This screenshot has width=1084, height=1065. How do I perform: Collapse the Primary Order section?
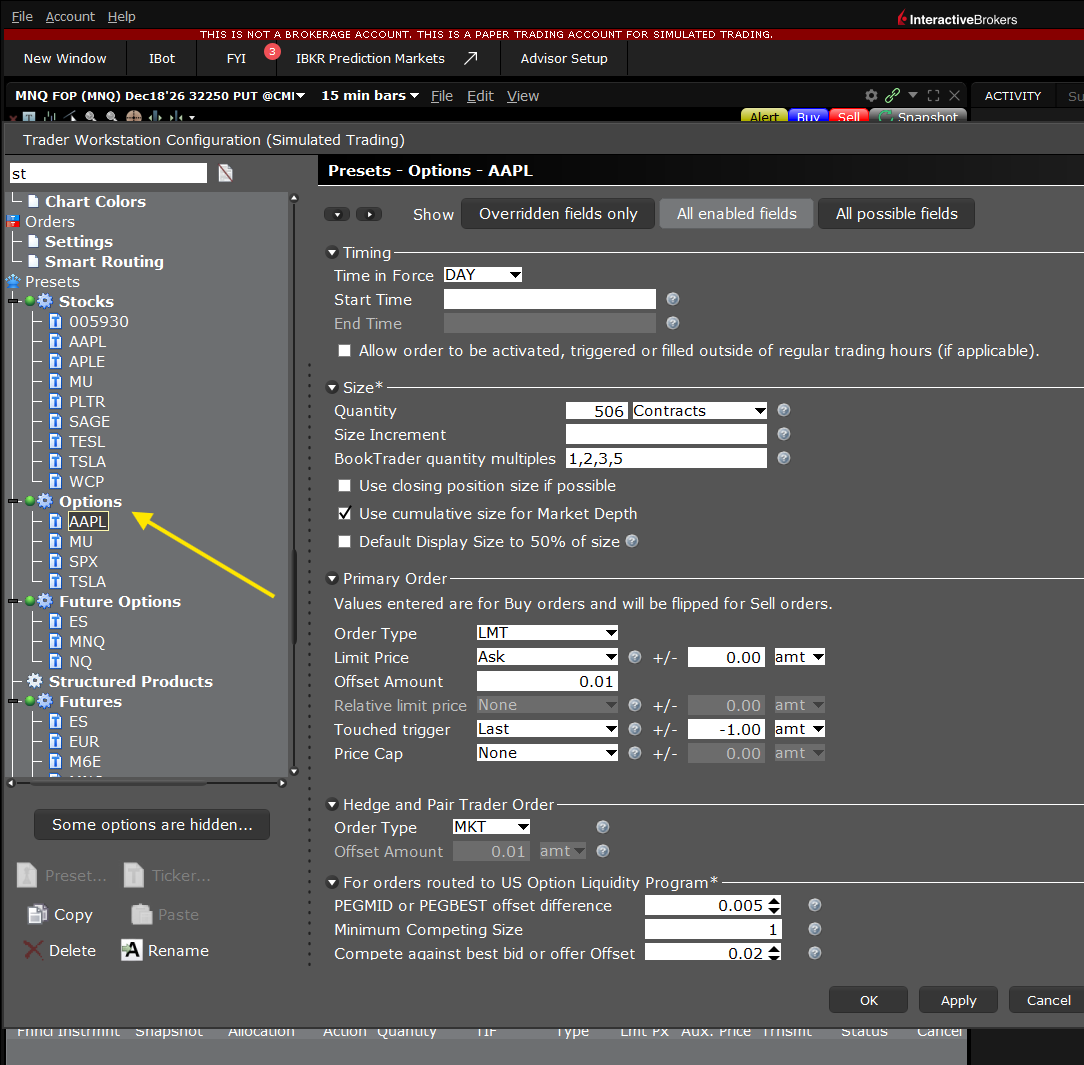pyautogui.click(x=332, y=578)
